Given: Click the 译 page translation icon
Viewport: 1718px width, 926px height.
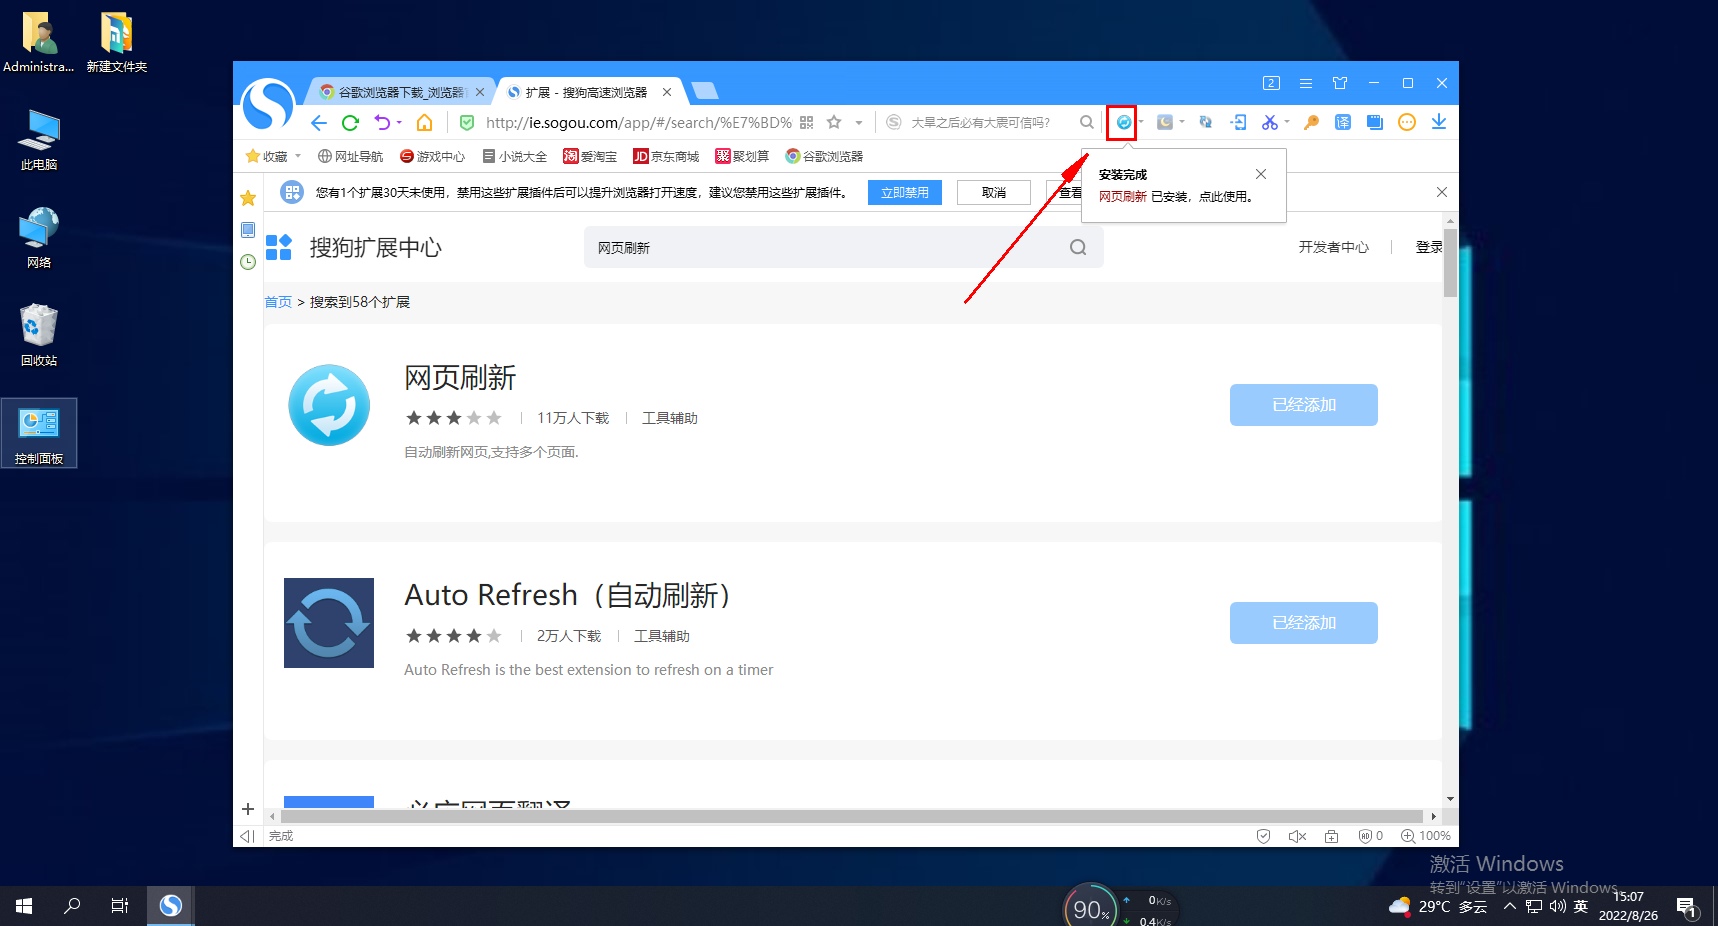Looking at the screenshot, I should [1343, 122].
